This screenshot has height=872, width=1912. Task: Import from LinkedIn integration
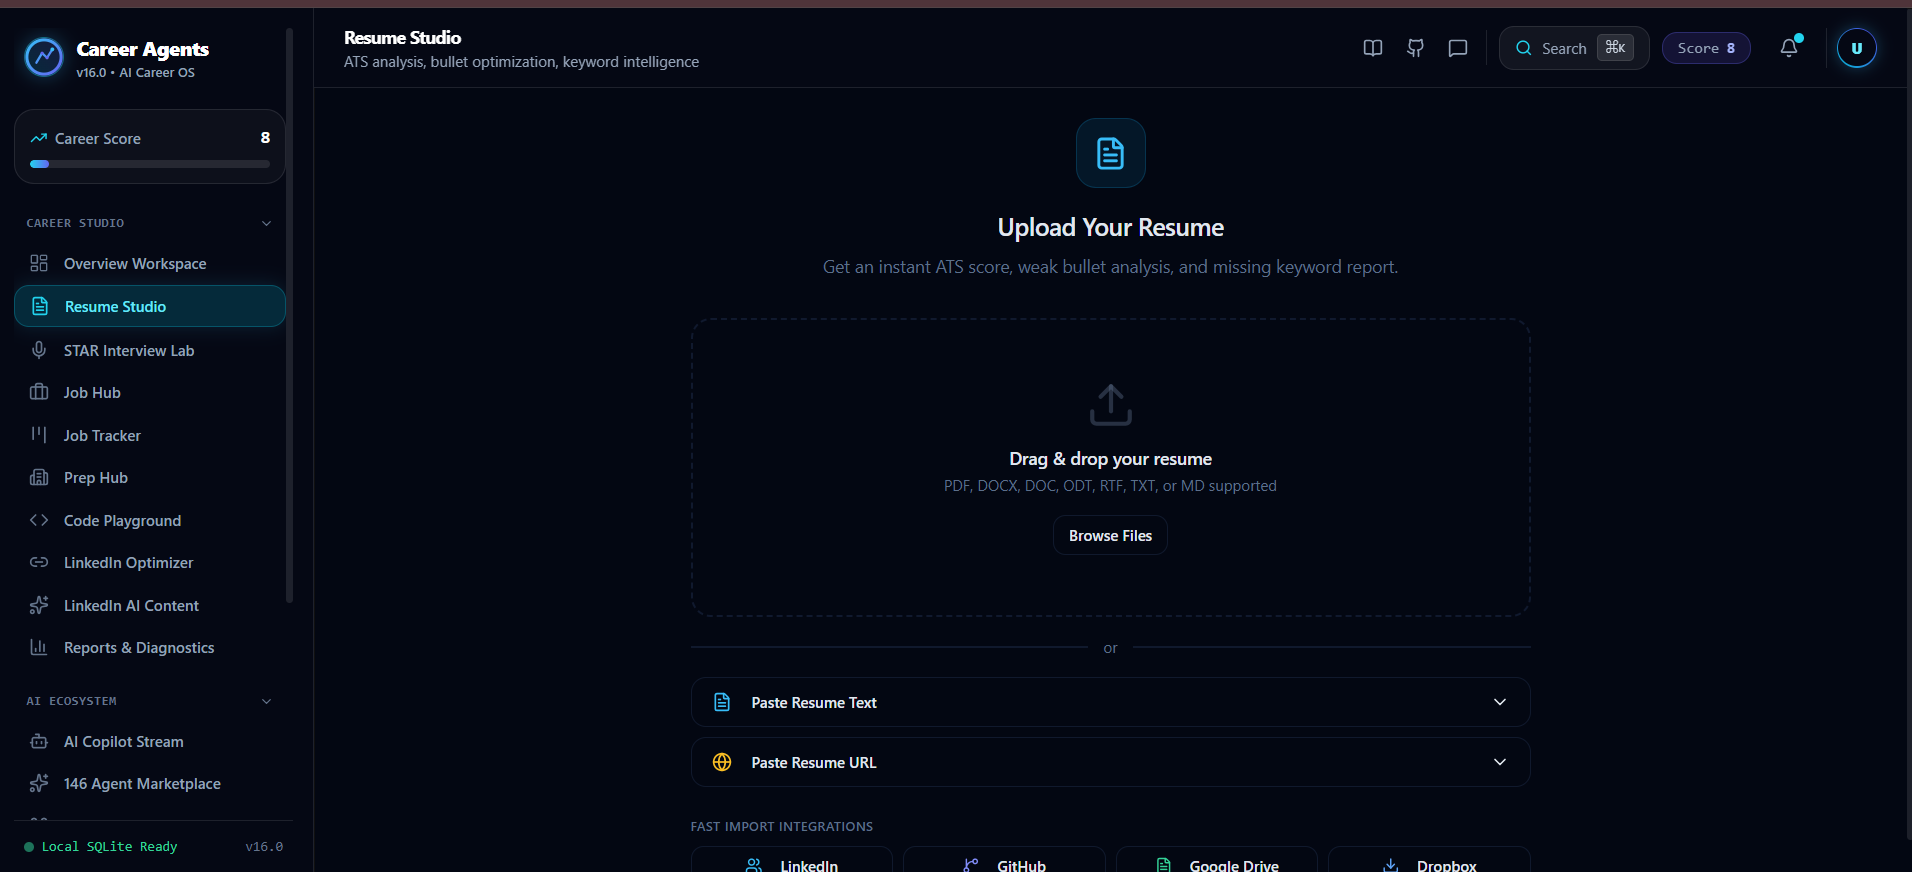pos(792,860)
